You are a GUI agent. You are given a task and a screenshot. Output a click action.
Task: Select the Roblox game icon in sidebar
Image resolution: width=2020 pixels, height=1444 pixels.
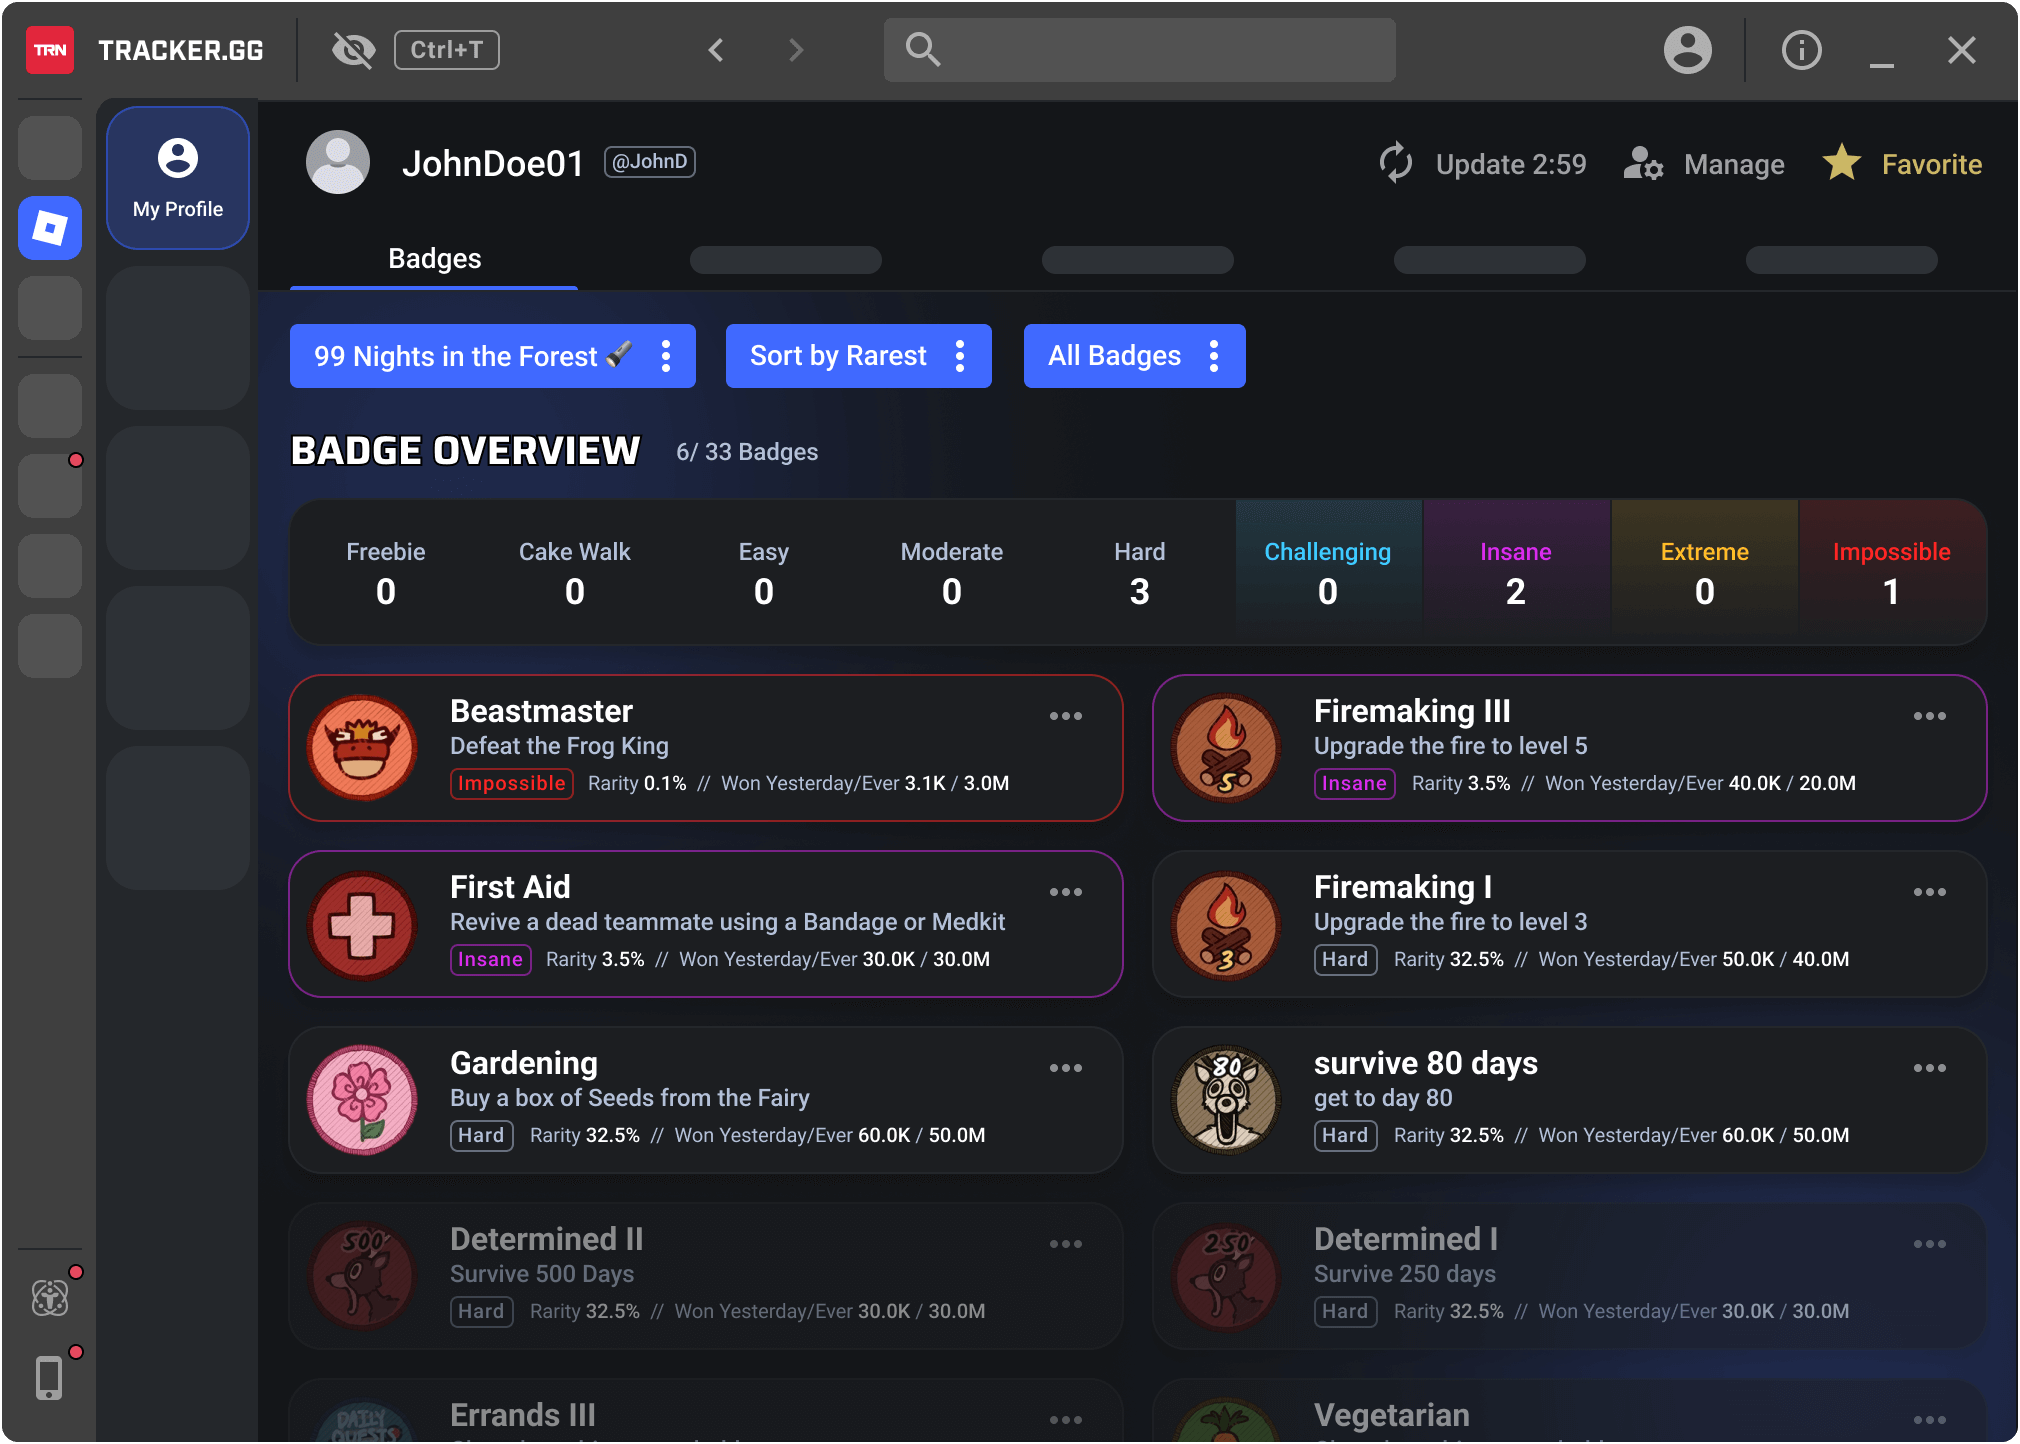tap(50, 228)
